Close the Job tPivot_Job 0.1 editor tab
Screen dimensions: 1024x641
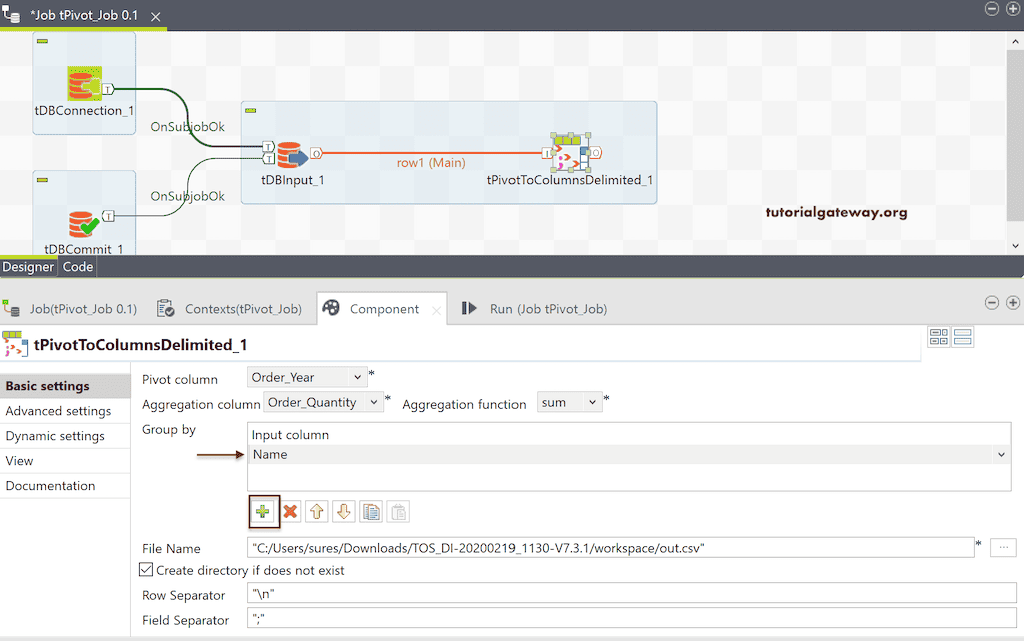pos(155,16)
